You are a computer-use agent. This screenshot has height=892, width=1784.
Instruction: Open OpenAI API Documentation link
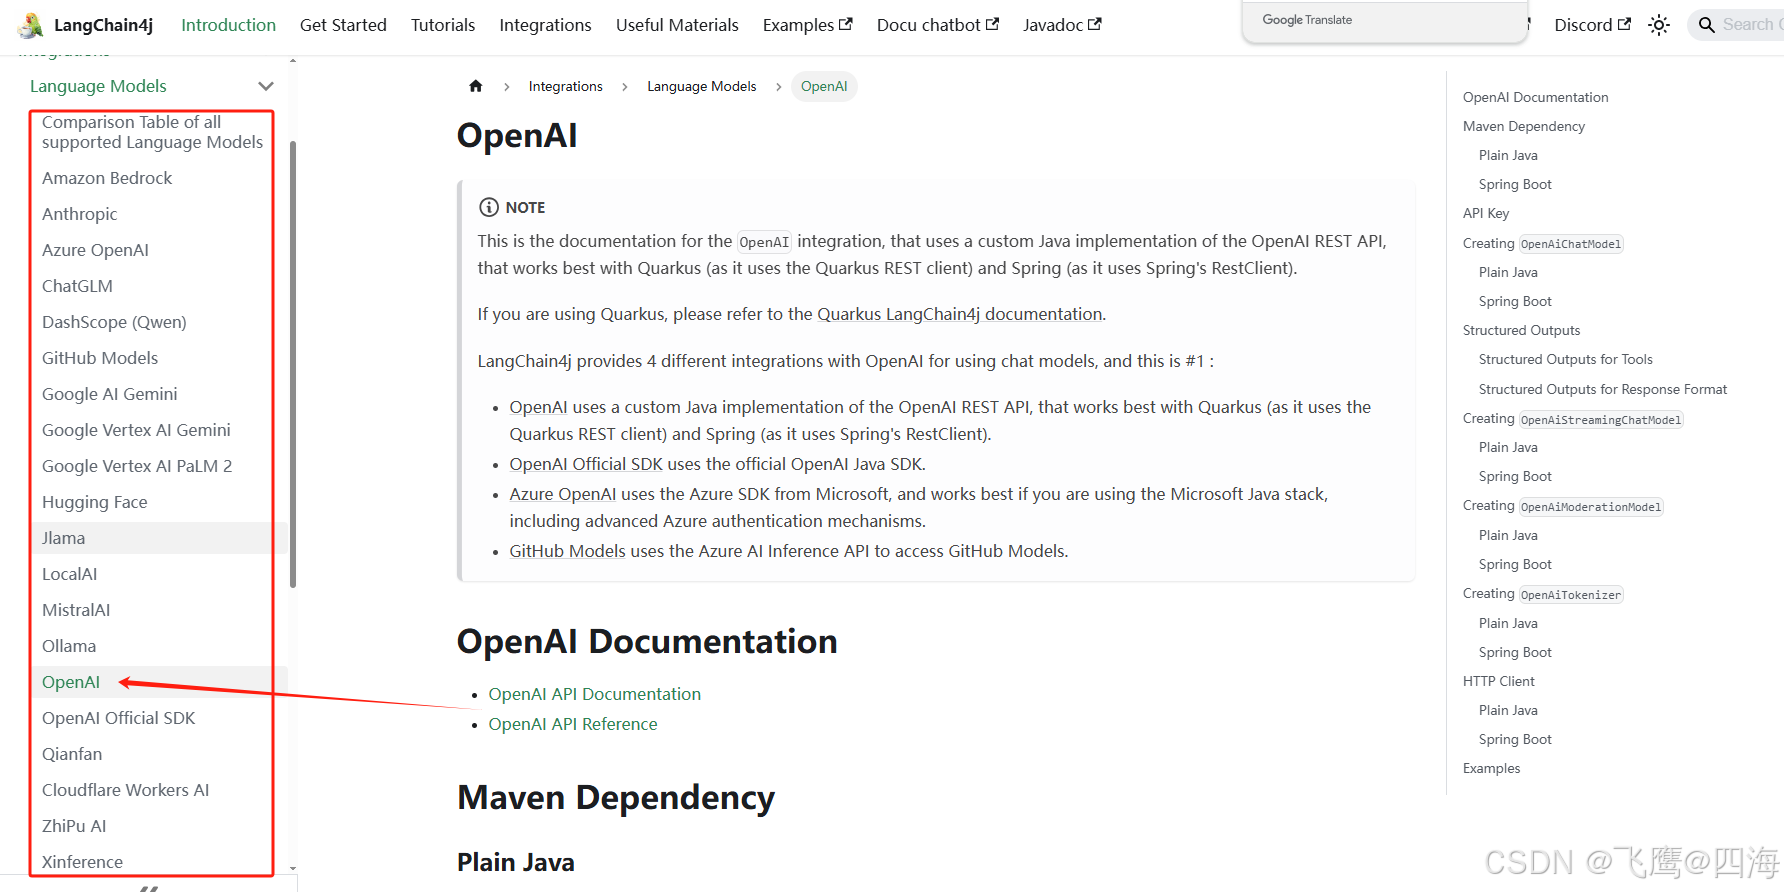pos(594,694)
